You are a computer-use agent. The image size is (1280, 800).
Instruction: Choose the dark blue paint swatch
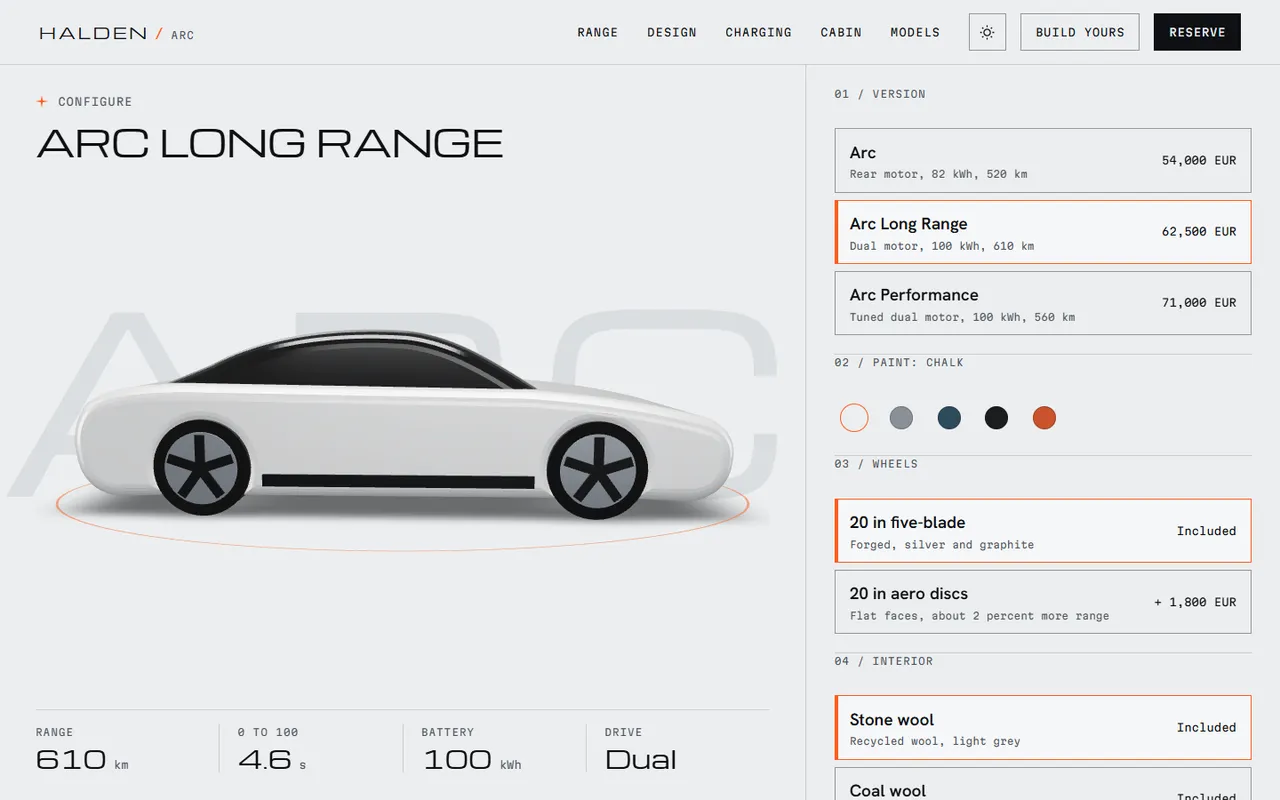coord(949,418)
